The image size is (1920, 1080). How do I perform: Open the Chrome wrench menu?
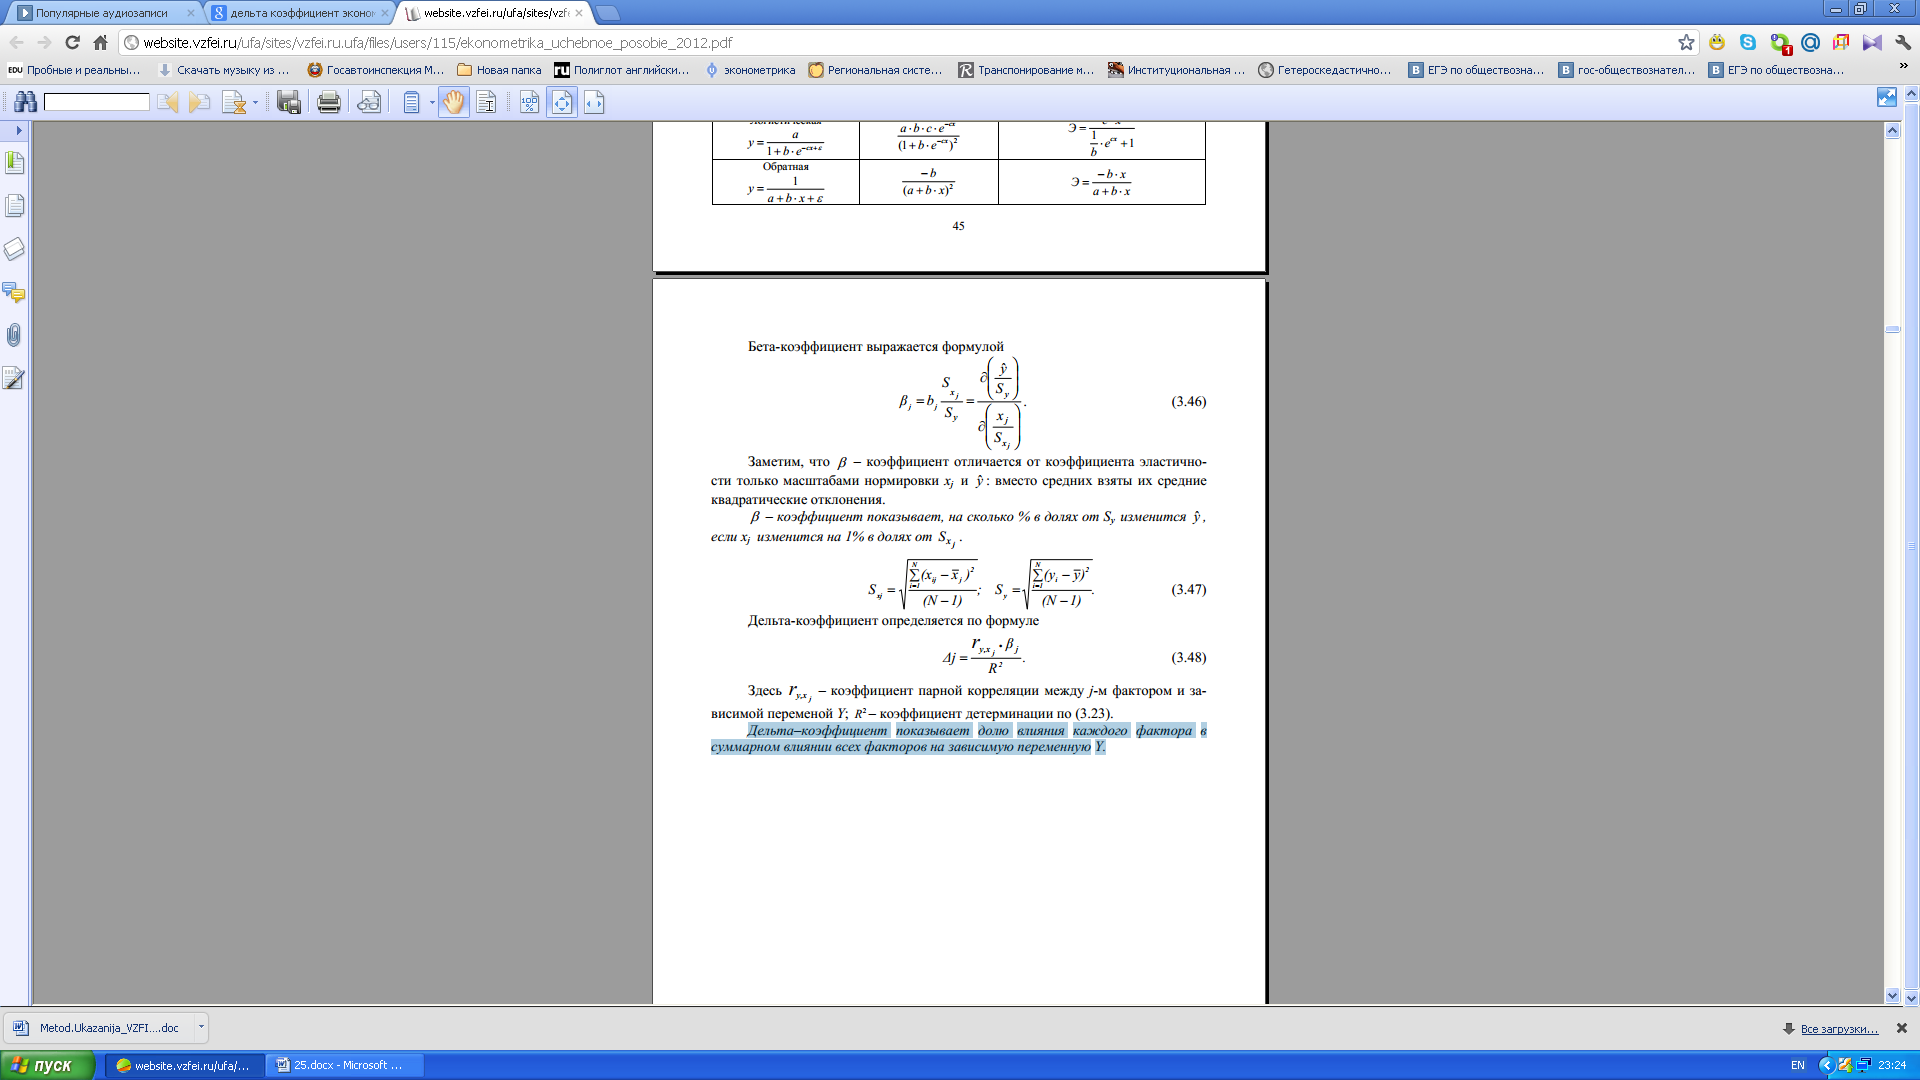click(1903, 43)
